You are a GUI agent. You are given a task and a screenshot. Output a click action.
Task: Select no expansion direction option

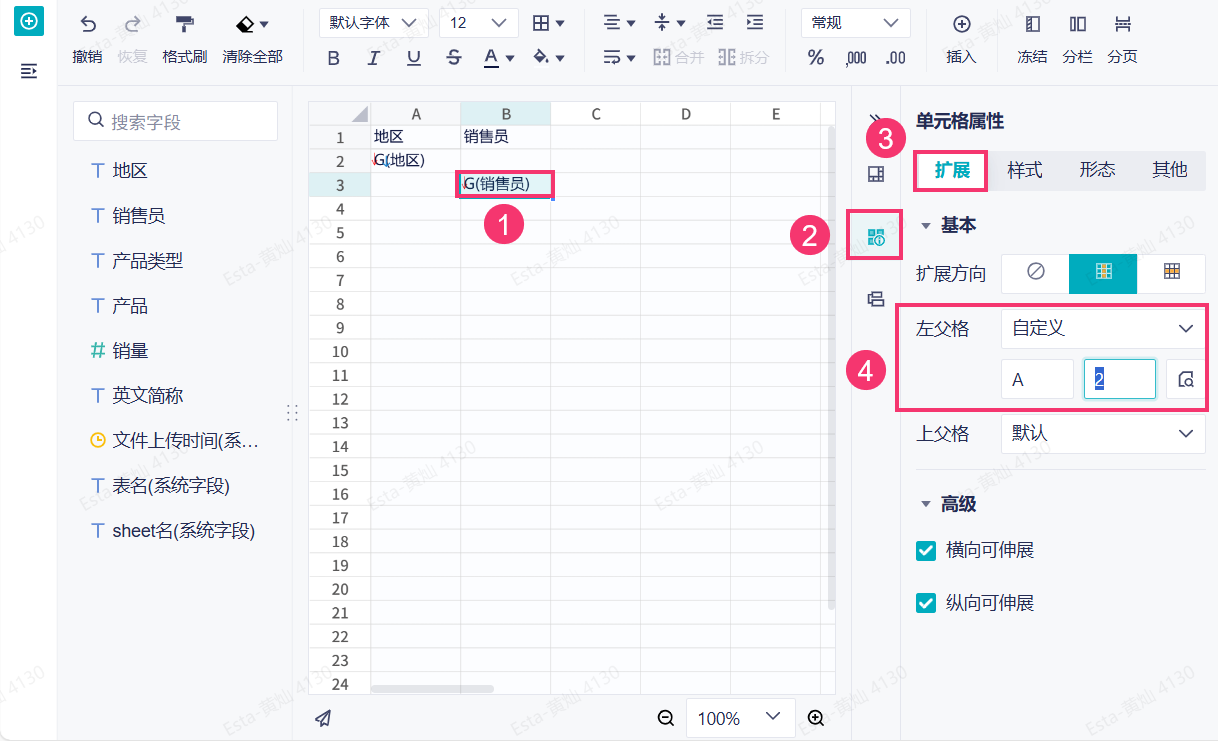1036,273
